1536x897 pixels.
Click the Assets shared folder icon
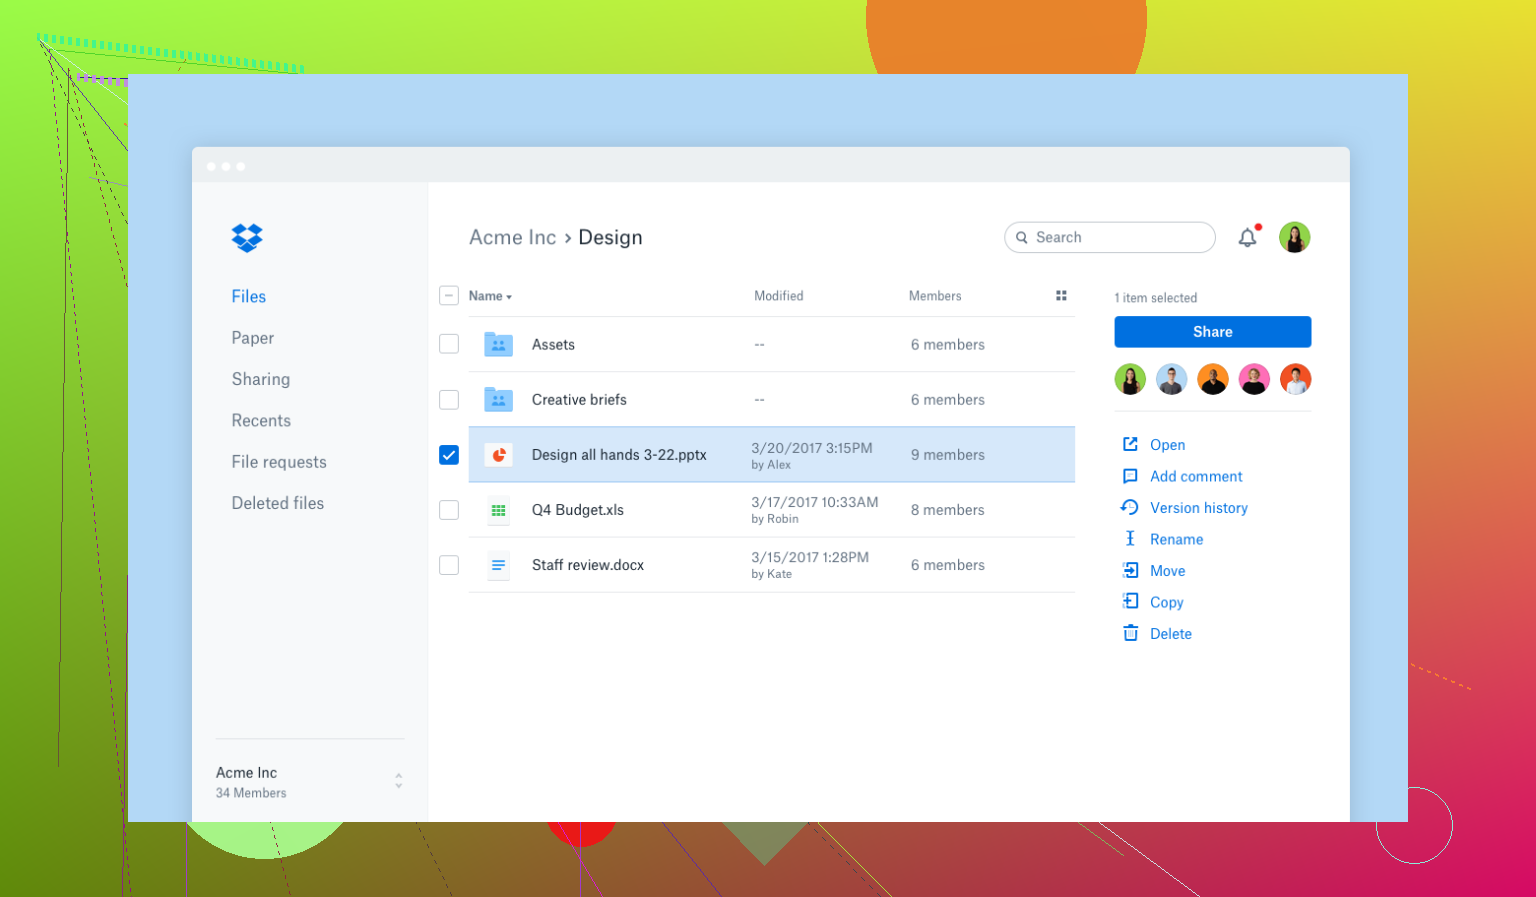pyautogui.click(x=498, y=345)
